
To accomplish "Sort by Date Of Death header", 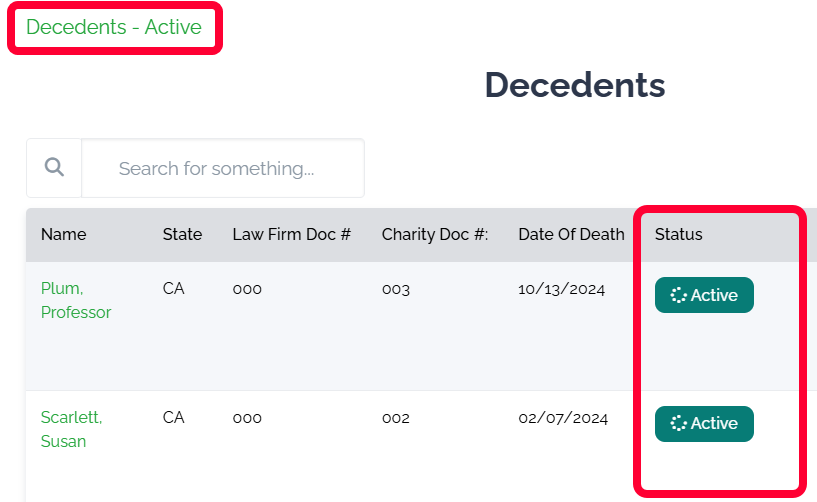I will (x=571, y=234).
